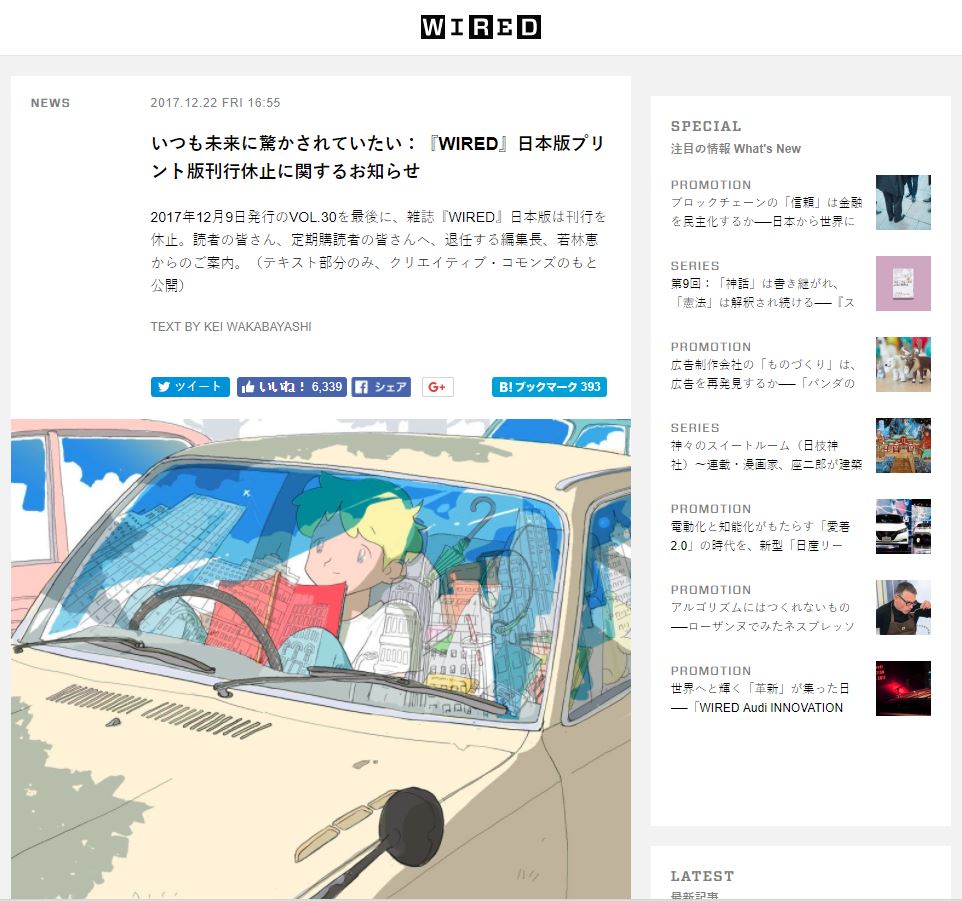The height and width of the screenshot is (901, 962).
Task: Click the SPECIAL section heading
Action: 706,126
